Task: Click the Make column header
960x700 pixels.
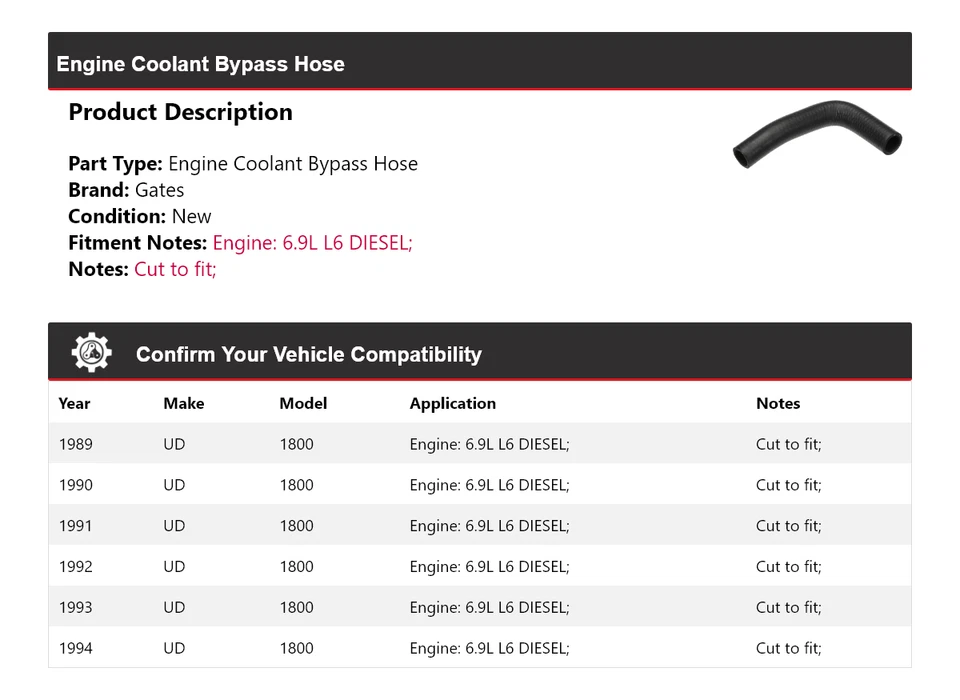Action: [183, 404]
